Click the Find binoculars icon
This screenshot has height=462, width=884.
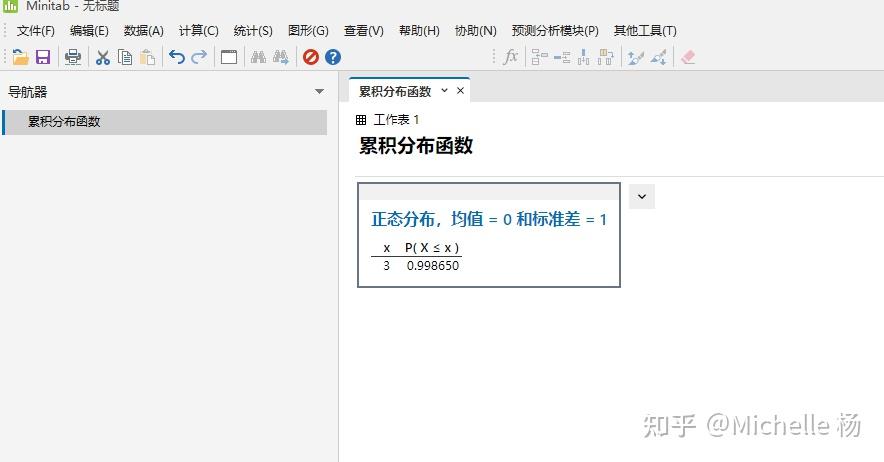(258, 57)
